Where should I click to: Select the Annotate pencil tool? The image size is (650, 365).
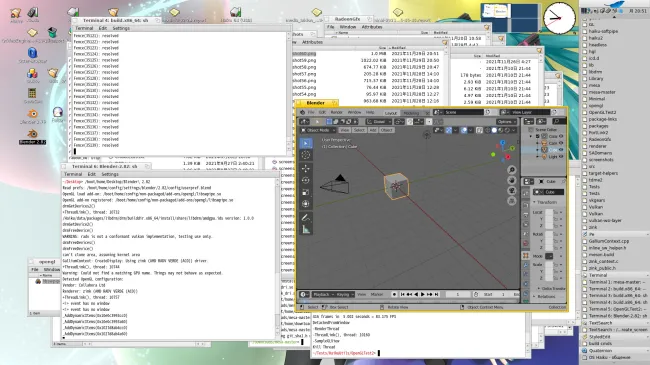point(306,217)
